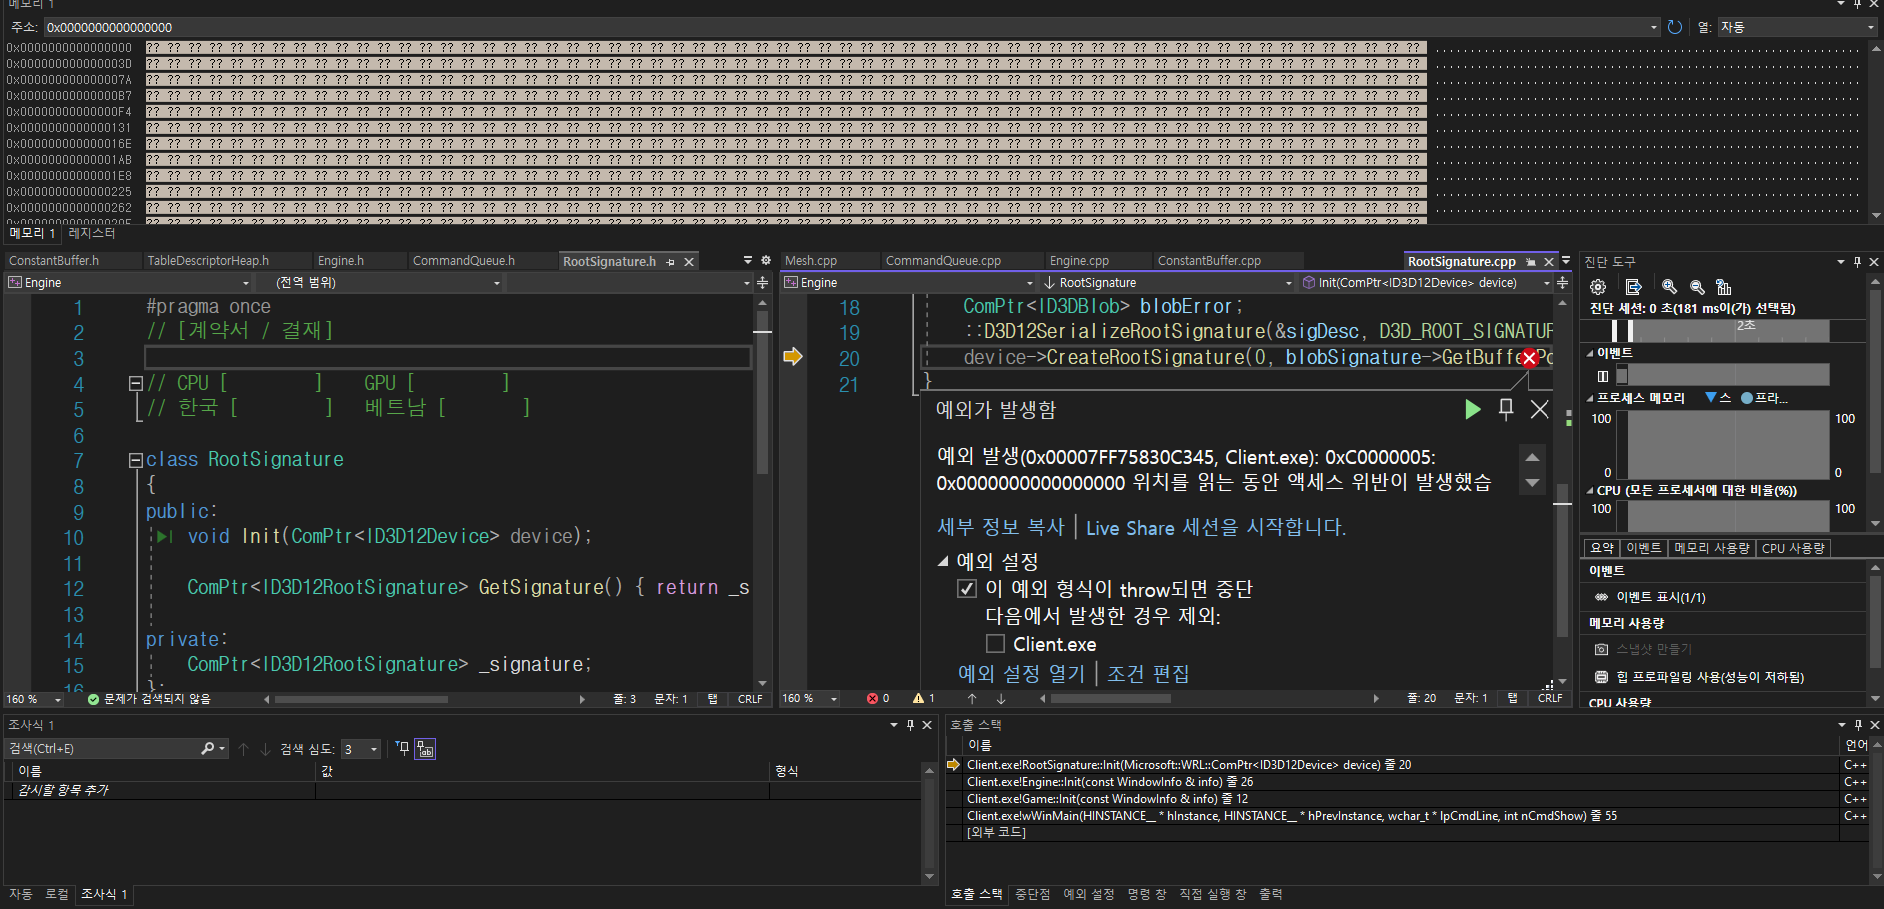Open the global scope dropdown in left editor
1884x909 pixels.
(x=496, y=283)
